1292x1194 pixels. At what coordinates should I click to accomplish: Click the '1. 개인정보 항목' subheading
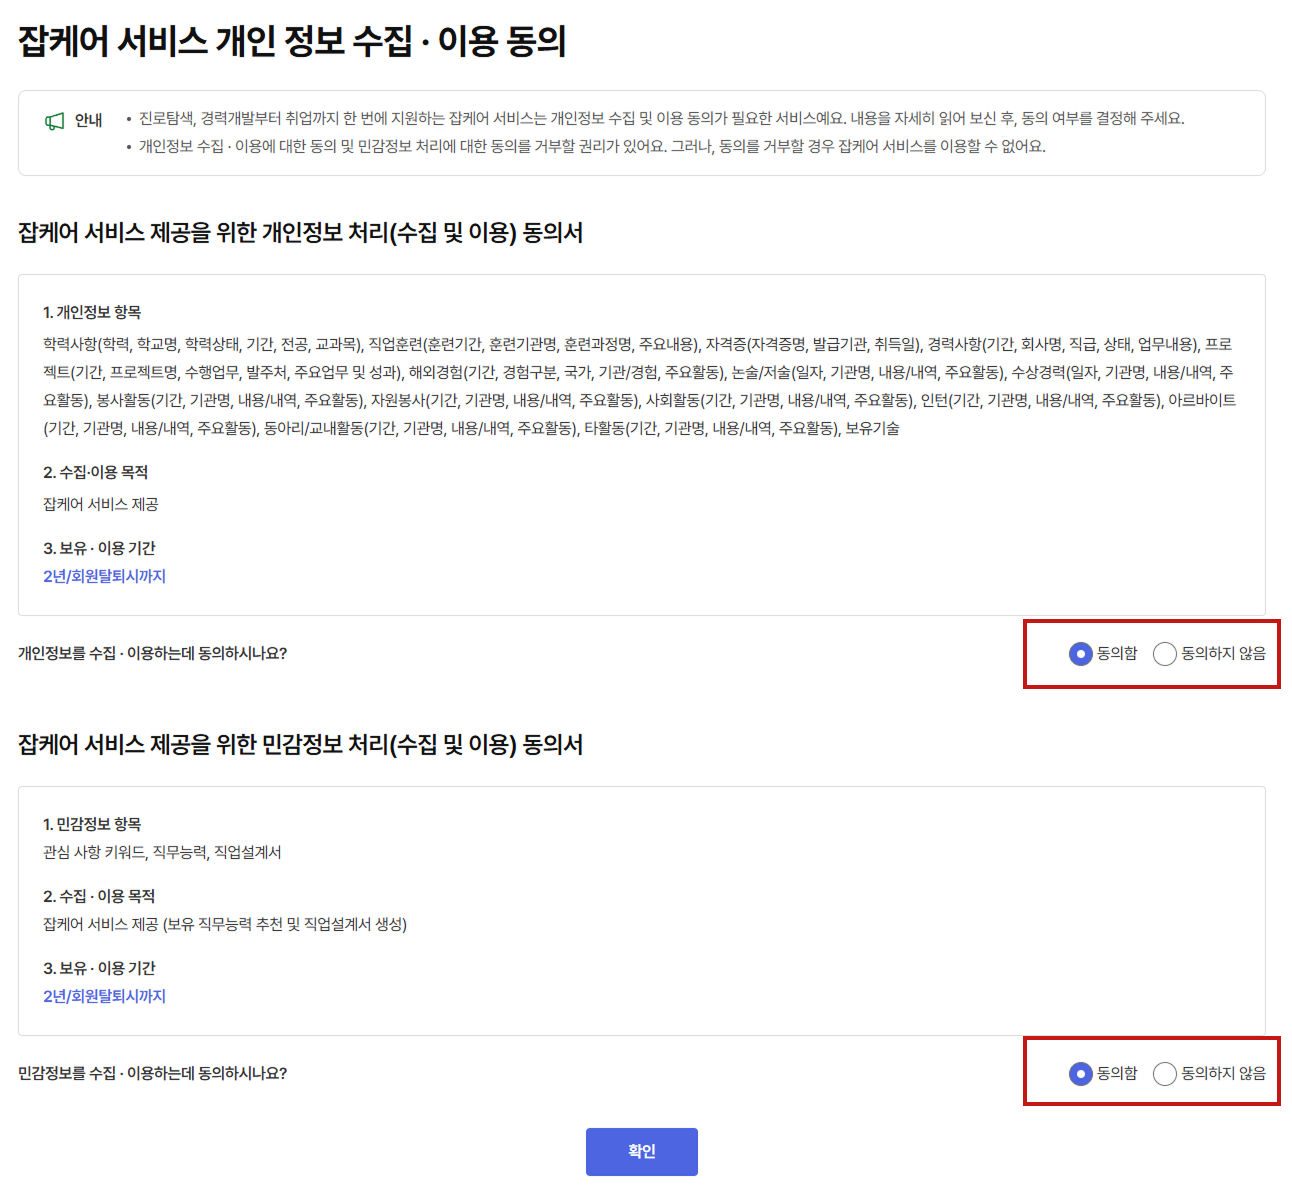point(92,312)
